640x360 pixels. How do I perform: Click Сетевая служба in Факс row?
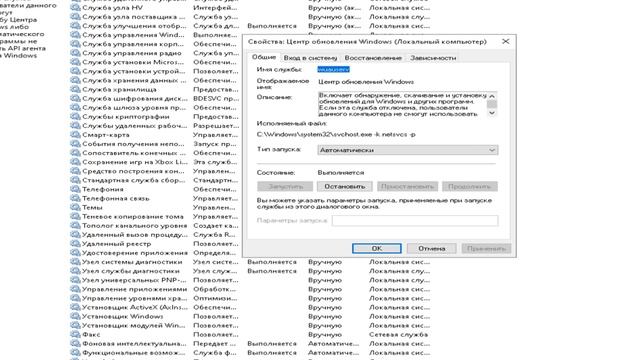click(398, 334)
